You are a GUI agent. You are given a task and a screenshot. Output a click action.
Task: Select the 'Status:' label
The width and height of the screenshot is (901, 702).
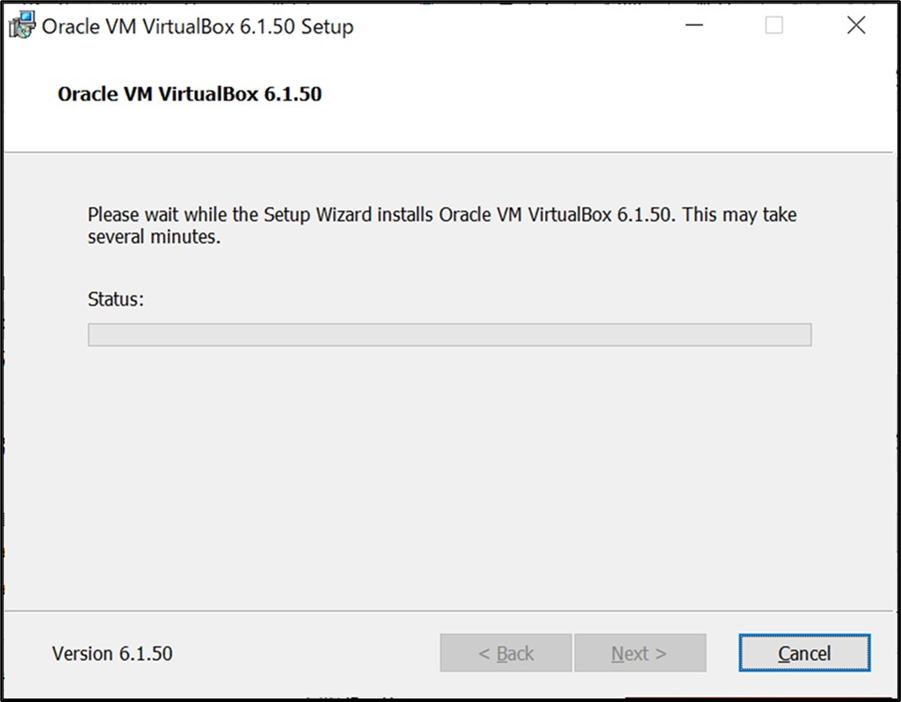[115, 299]
